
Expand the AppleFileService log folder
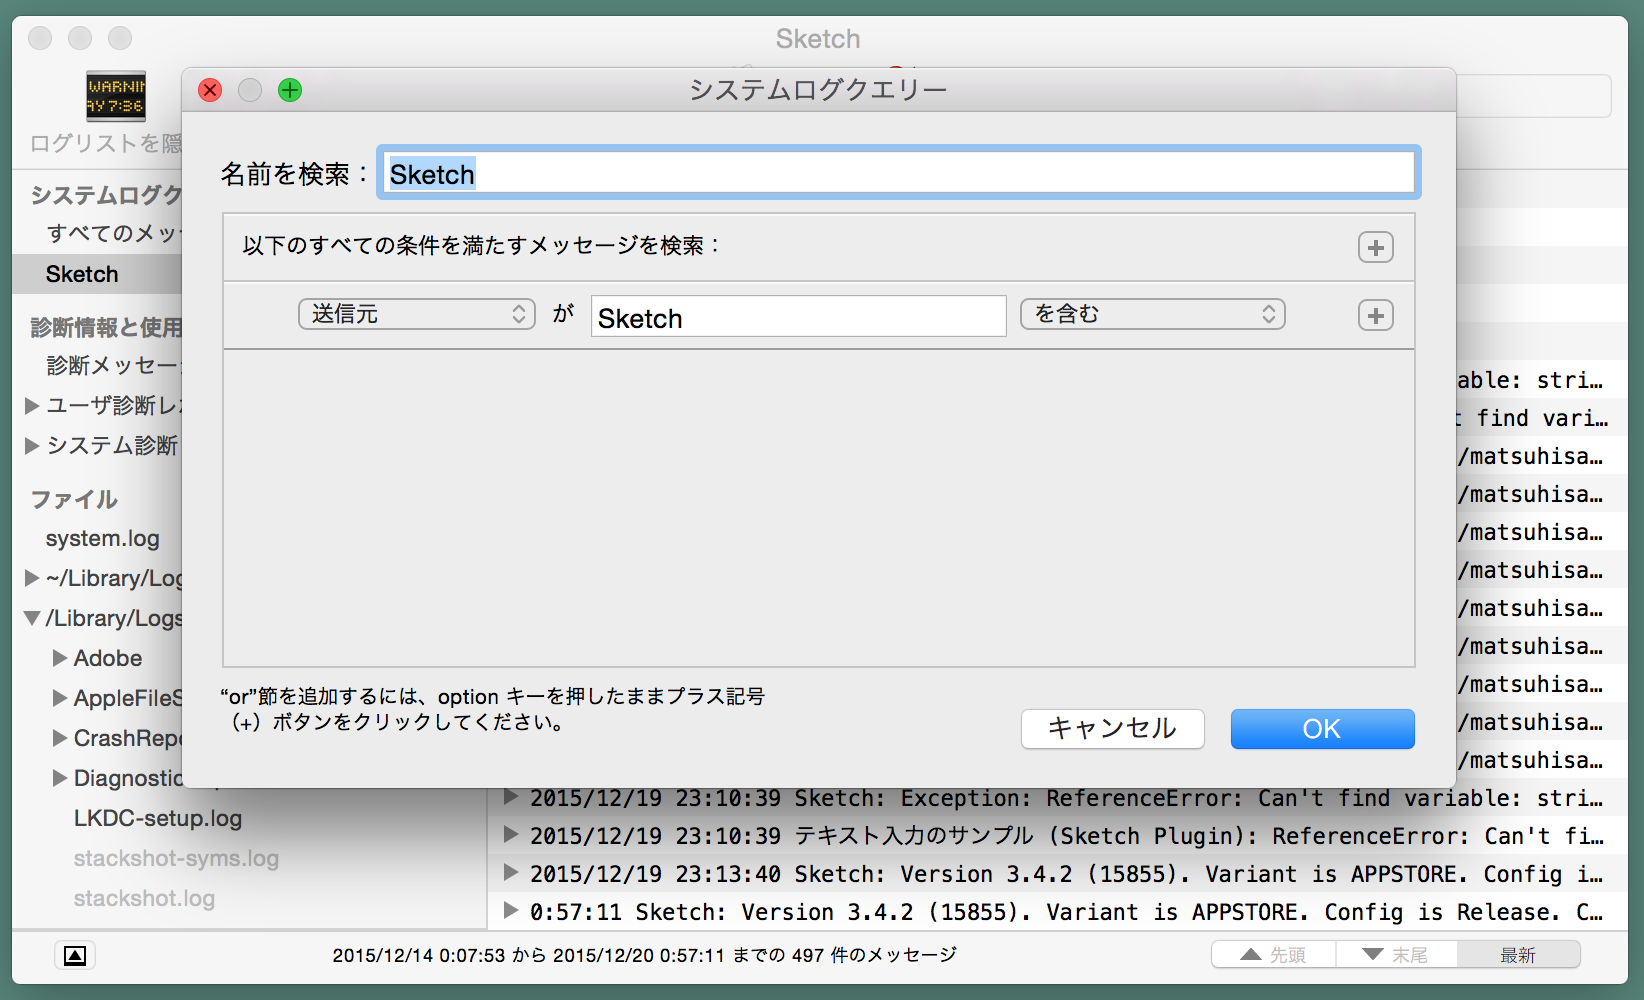[60, 698]
